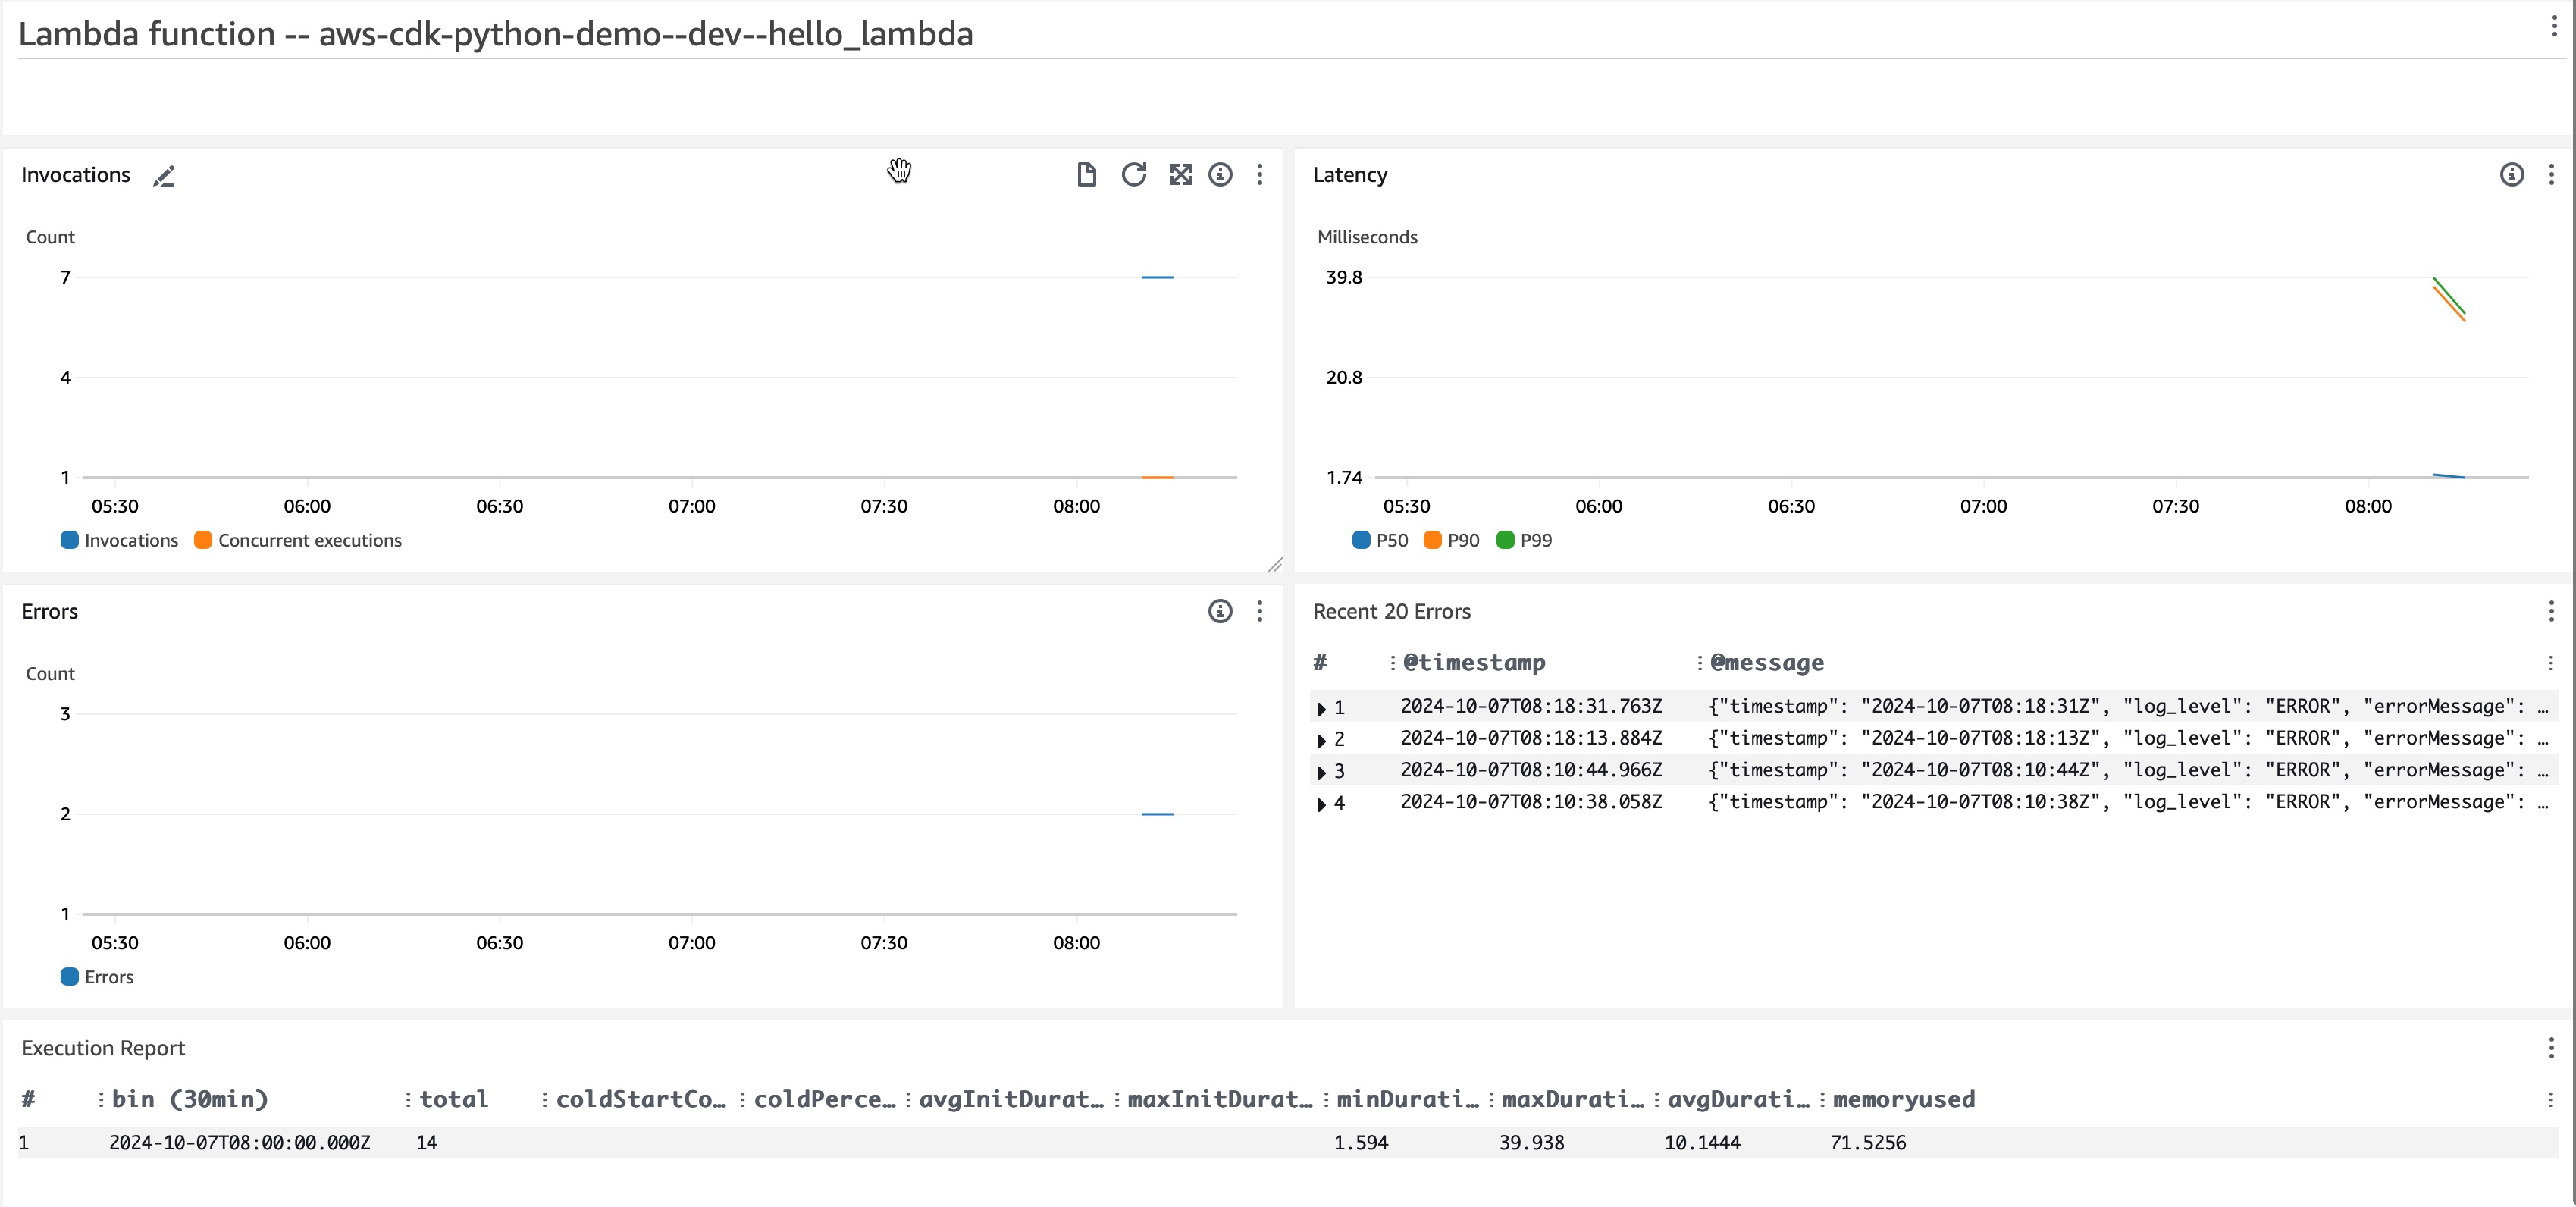This screenshot has height=1207, width=2576.
Task: Show info for the Errors chart
Action: 1220,611
